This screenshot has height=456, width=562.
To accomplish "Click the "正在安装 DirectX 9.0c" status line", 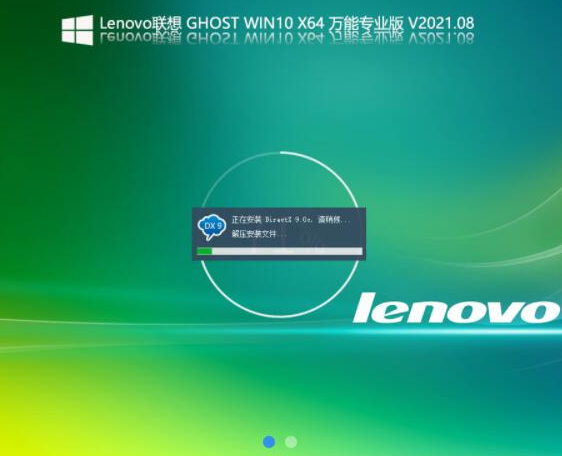I will 291,219.
